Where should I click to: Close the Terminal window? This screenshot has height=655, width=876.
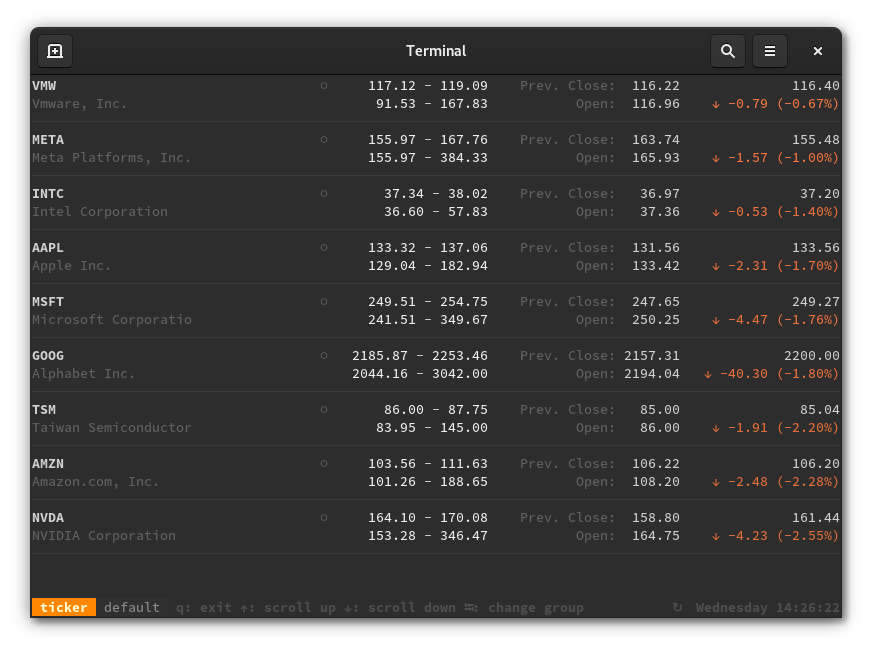tap(818, 51)
